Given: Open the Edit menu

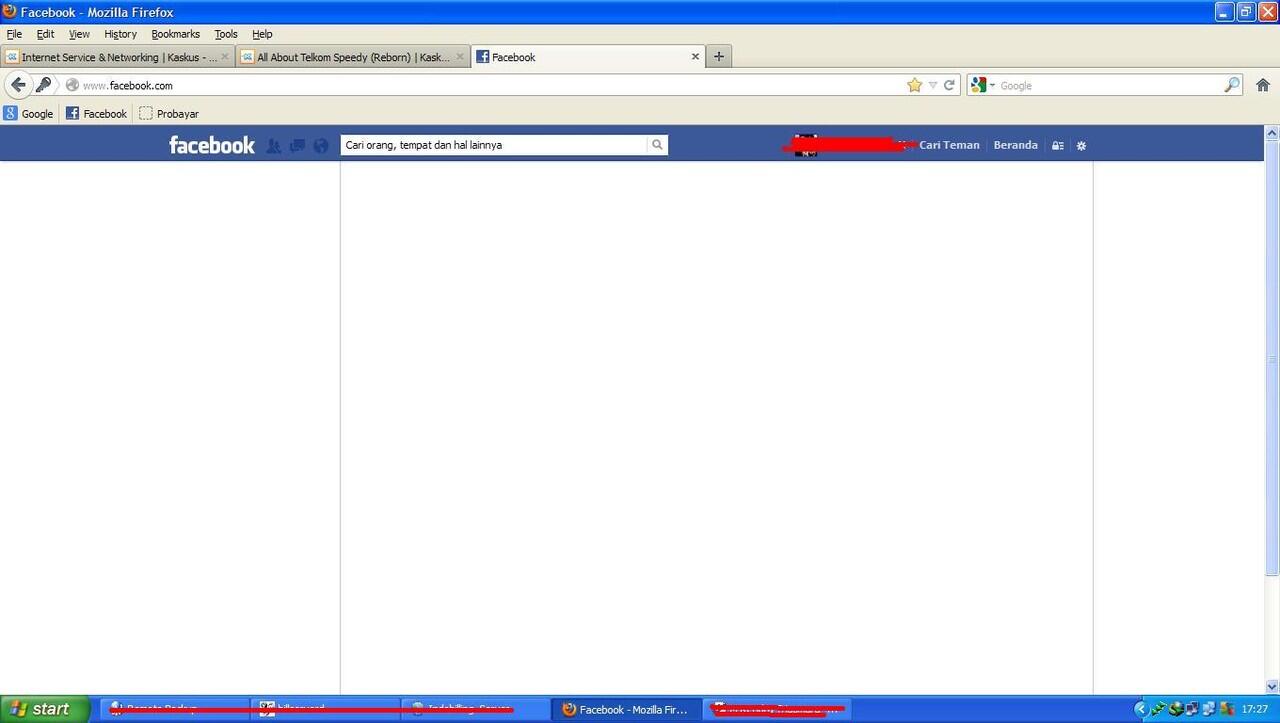Looking at the screenshot, I should click(x=45, y=34).
